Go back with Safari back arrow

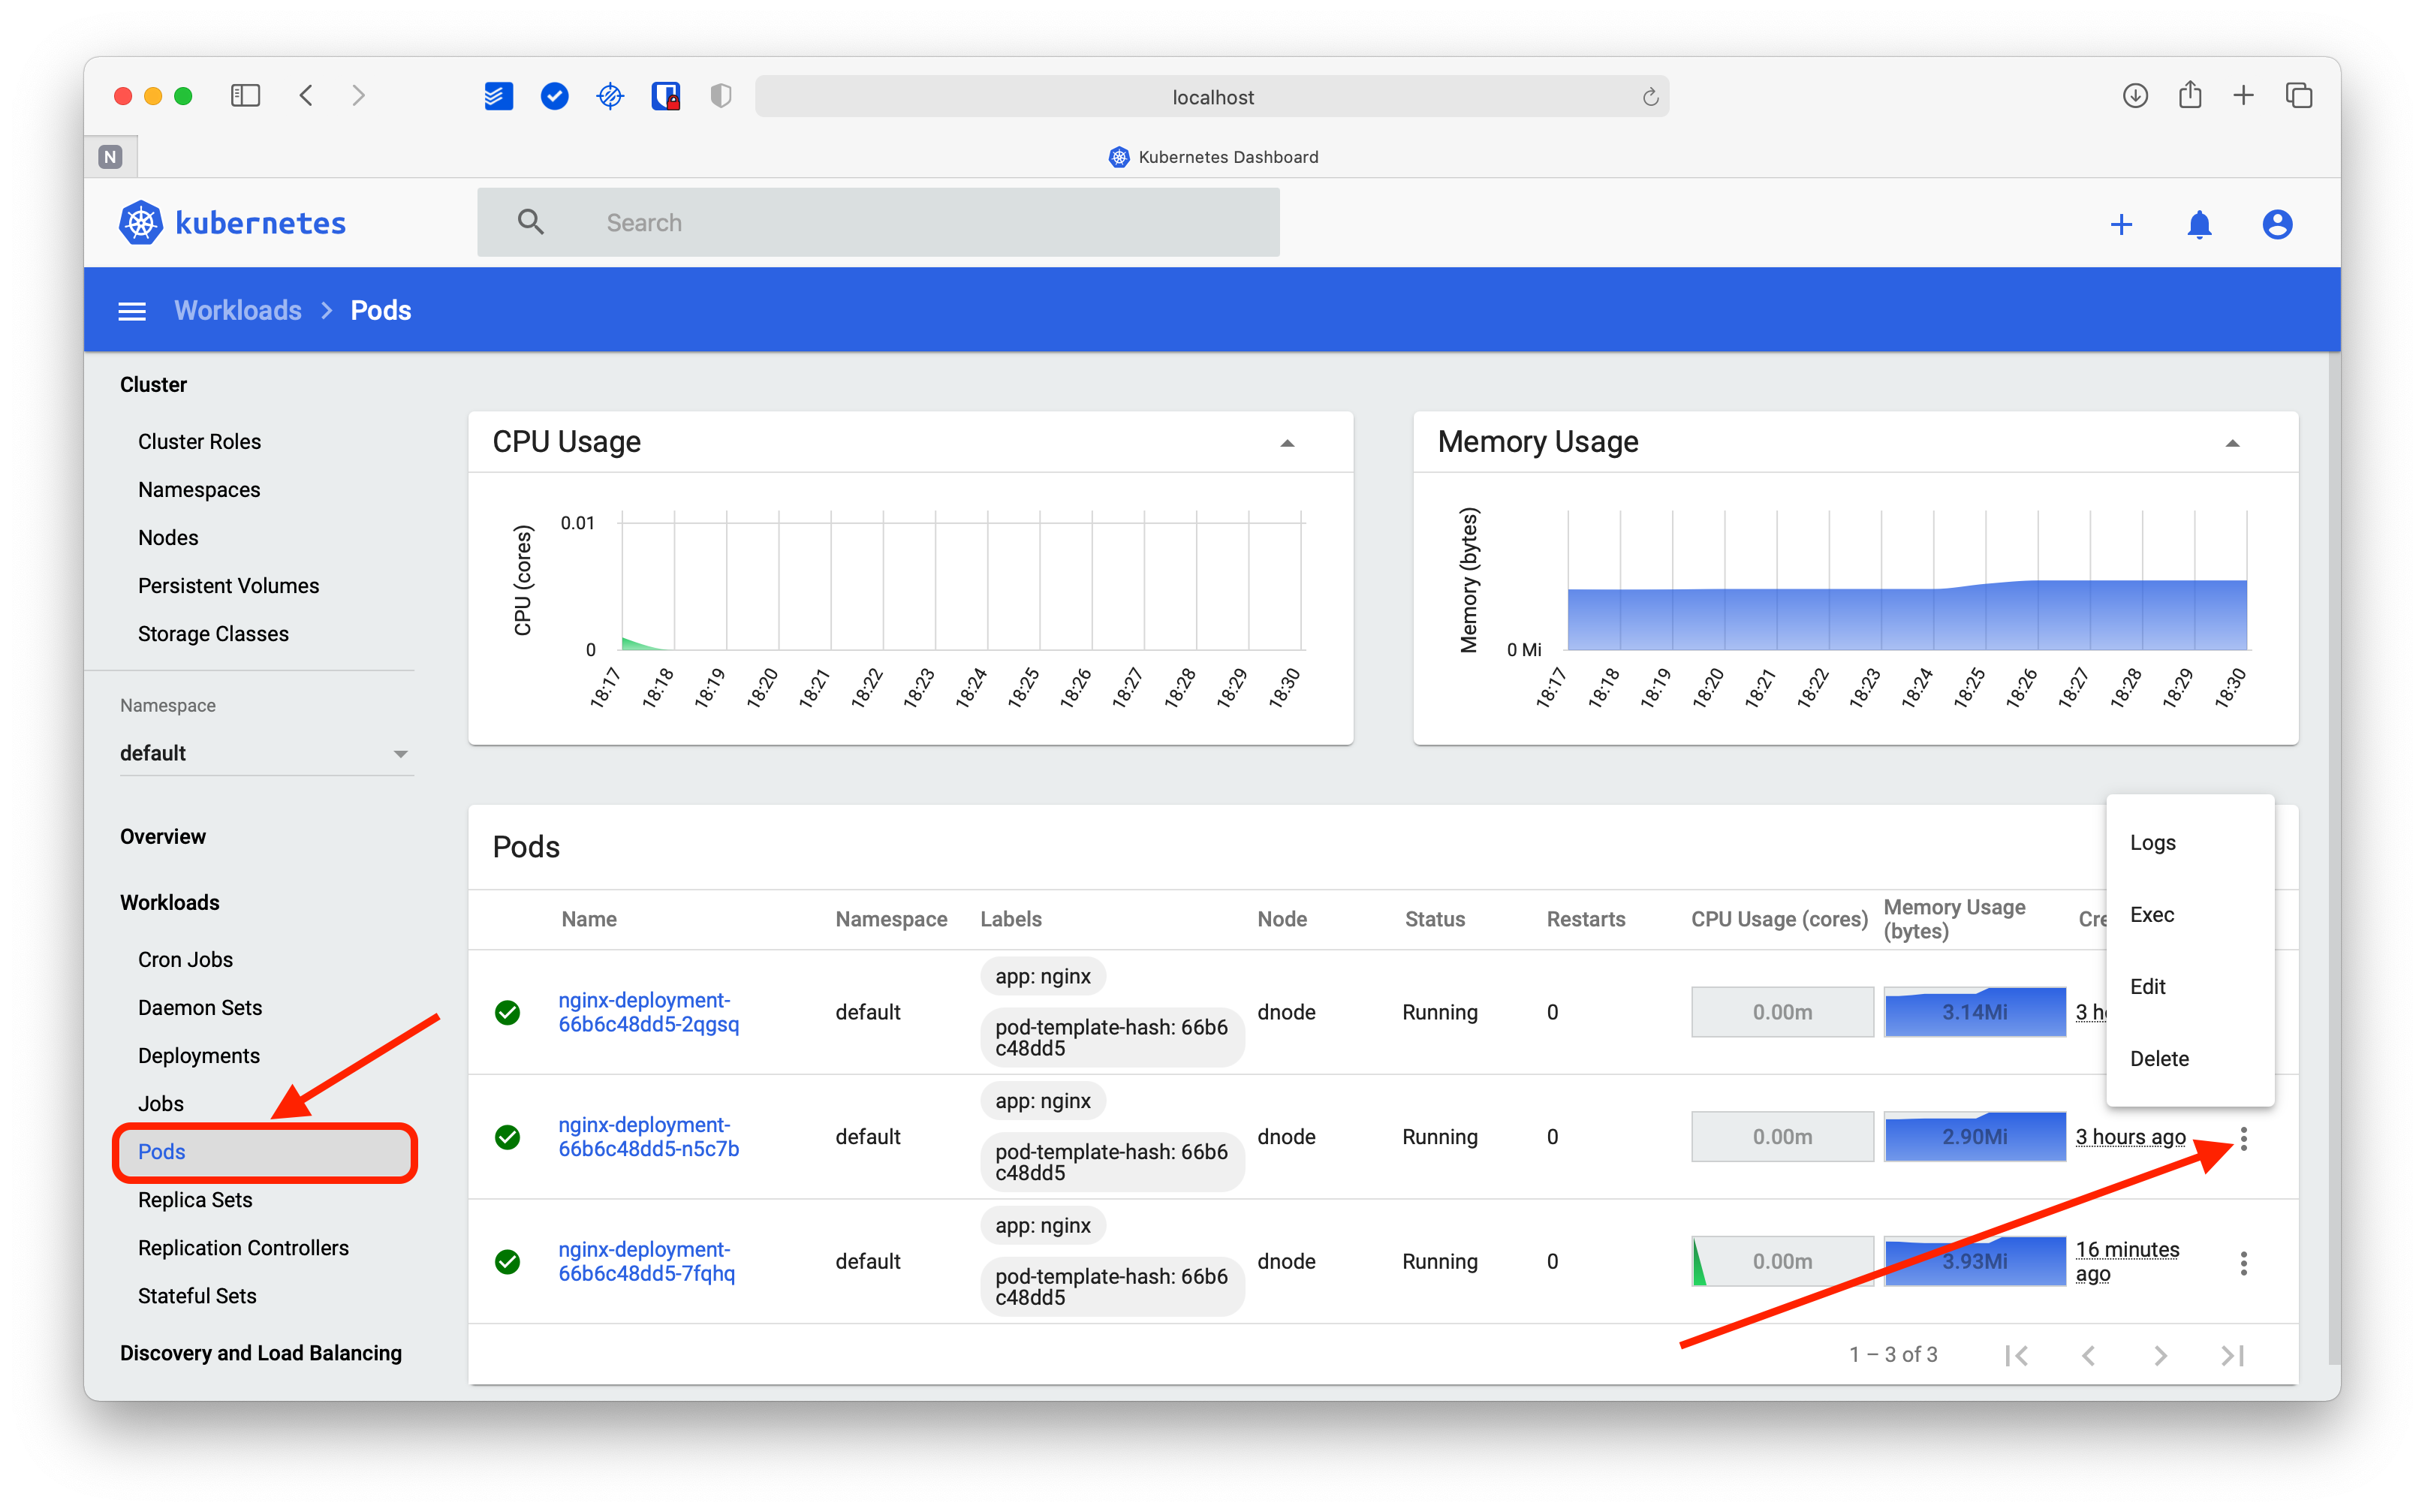[307, 96]
